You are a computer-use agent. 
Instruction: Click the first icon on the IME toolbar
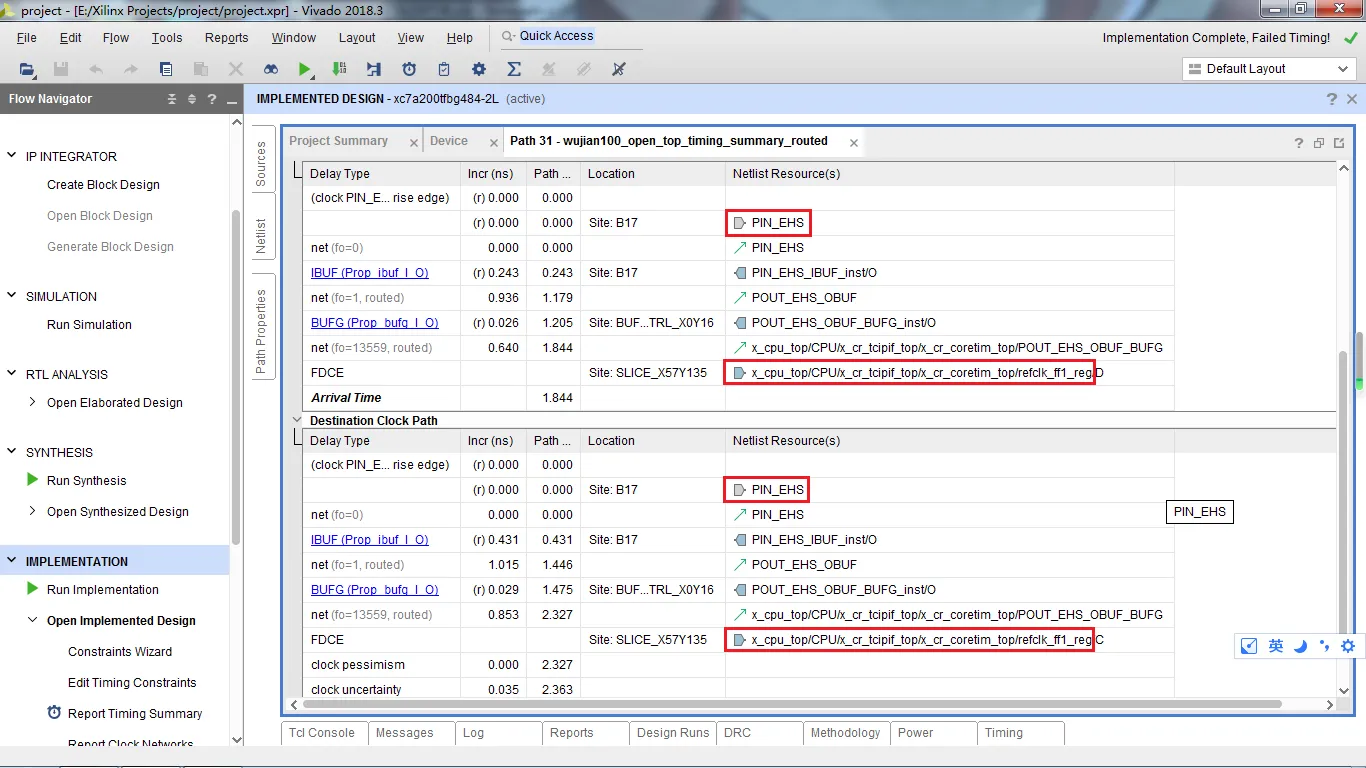point(1249,646)
